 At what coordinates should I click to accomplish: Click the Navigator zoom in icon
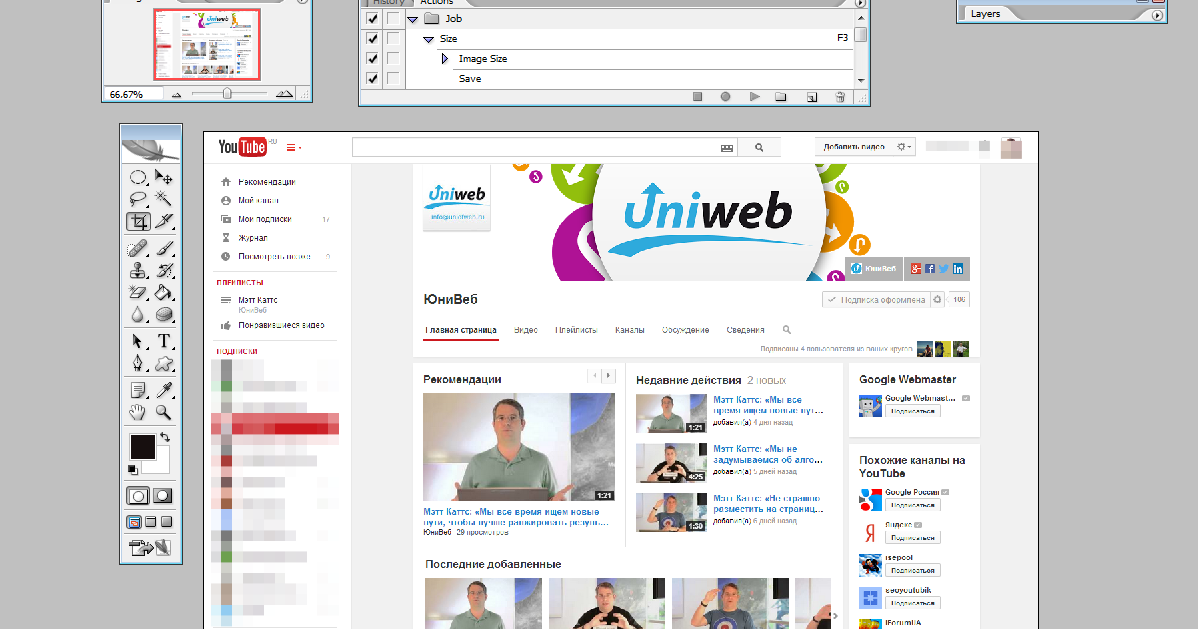coord(284,93)
